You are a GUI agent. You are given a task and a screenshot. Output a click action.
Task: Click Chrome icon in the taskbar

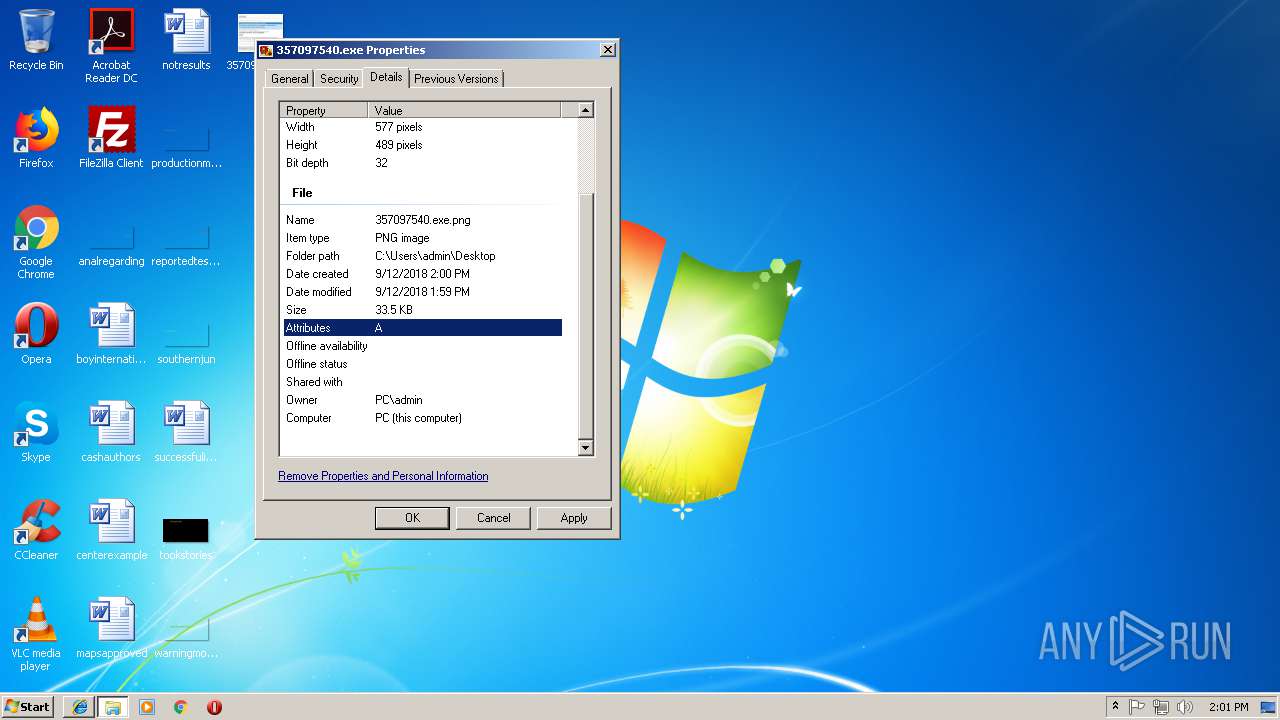(x=181, y=707)
